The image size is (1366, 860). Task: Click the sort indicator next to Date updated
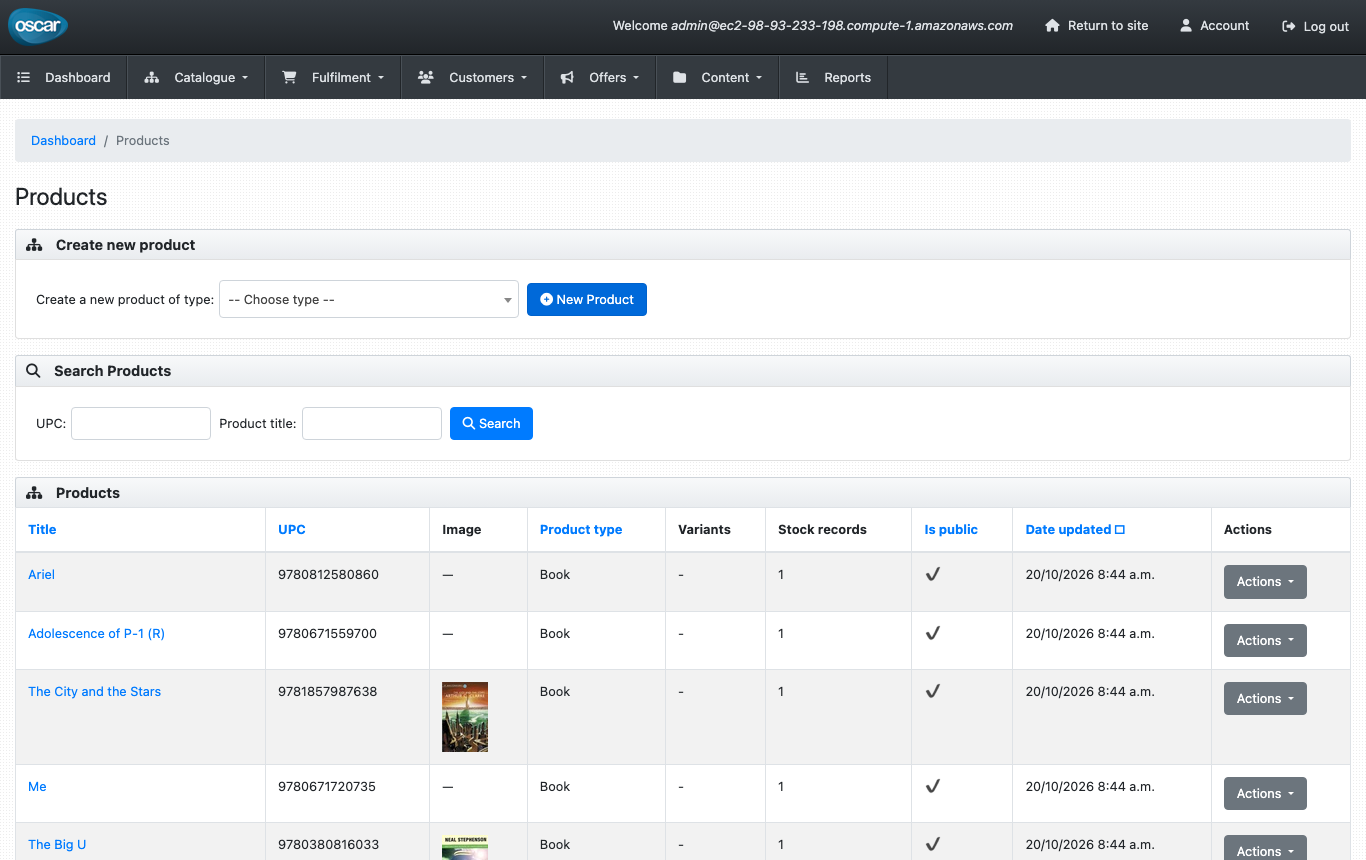(1120, 530)
